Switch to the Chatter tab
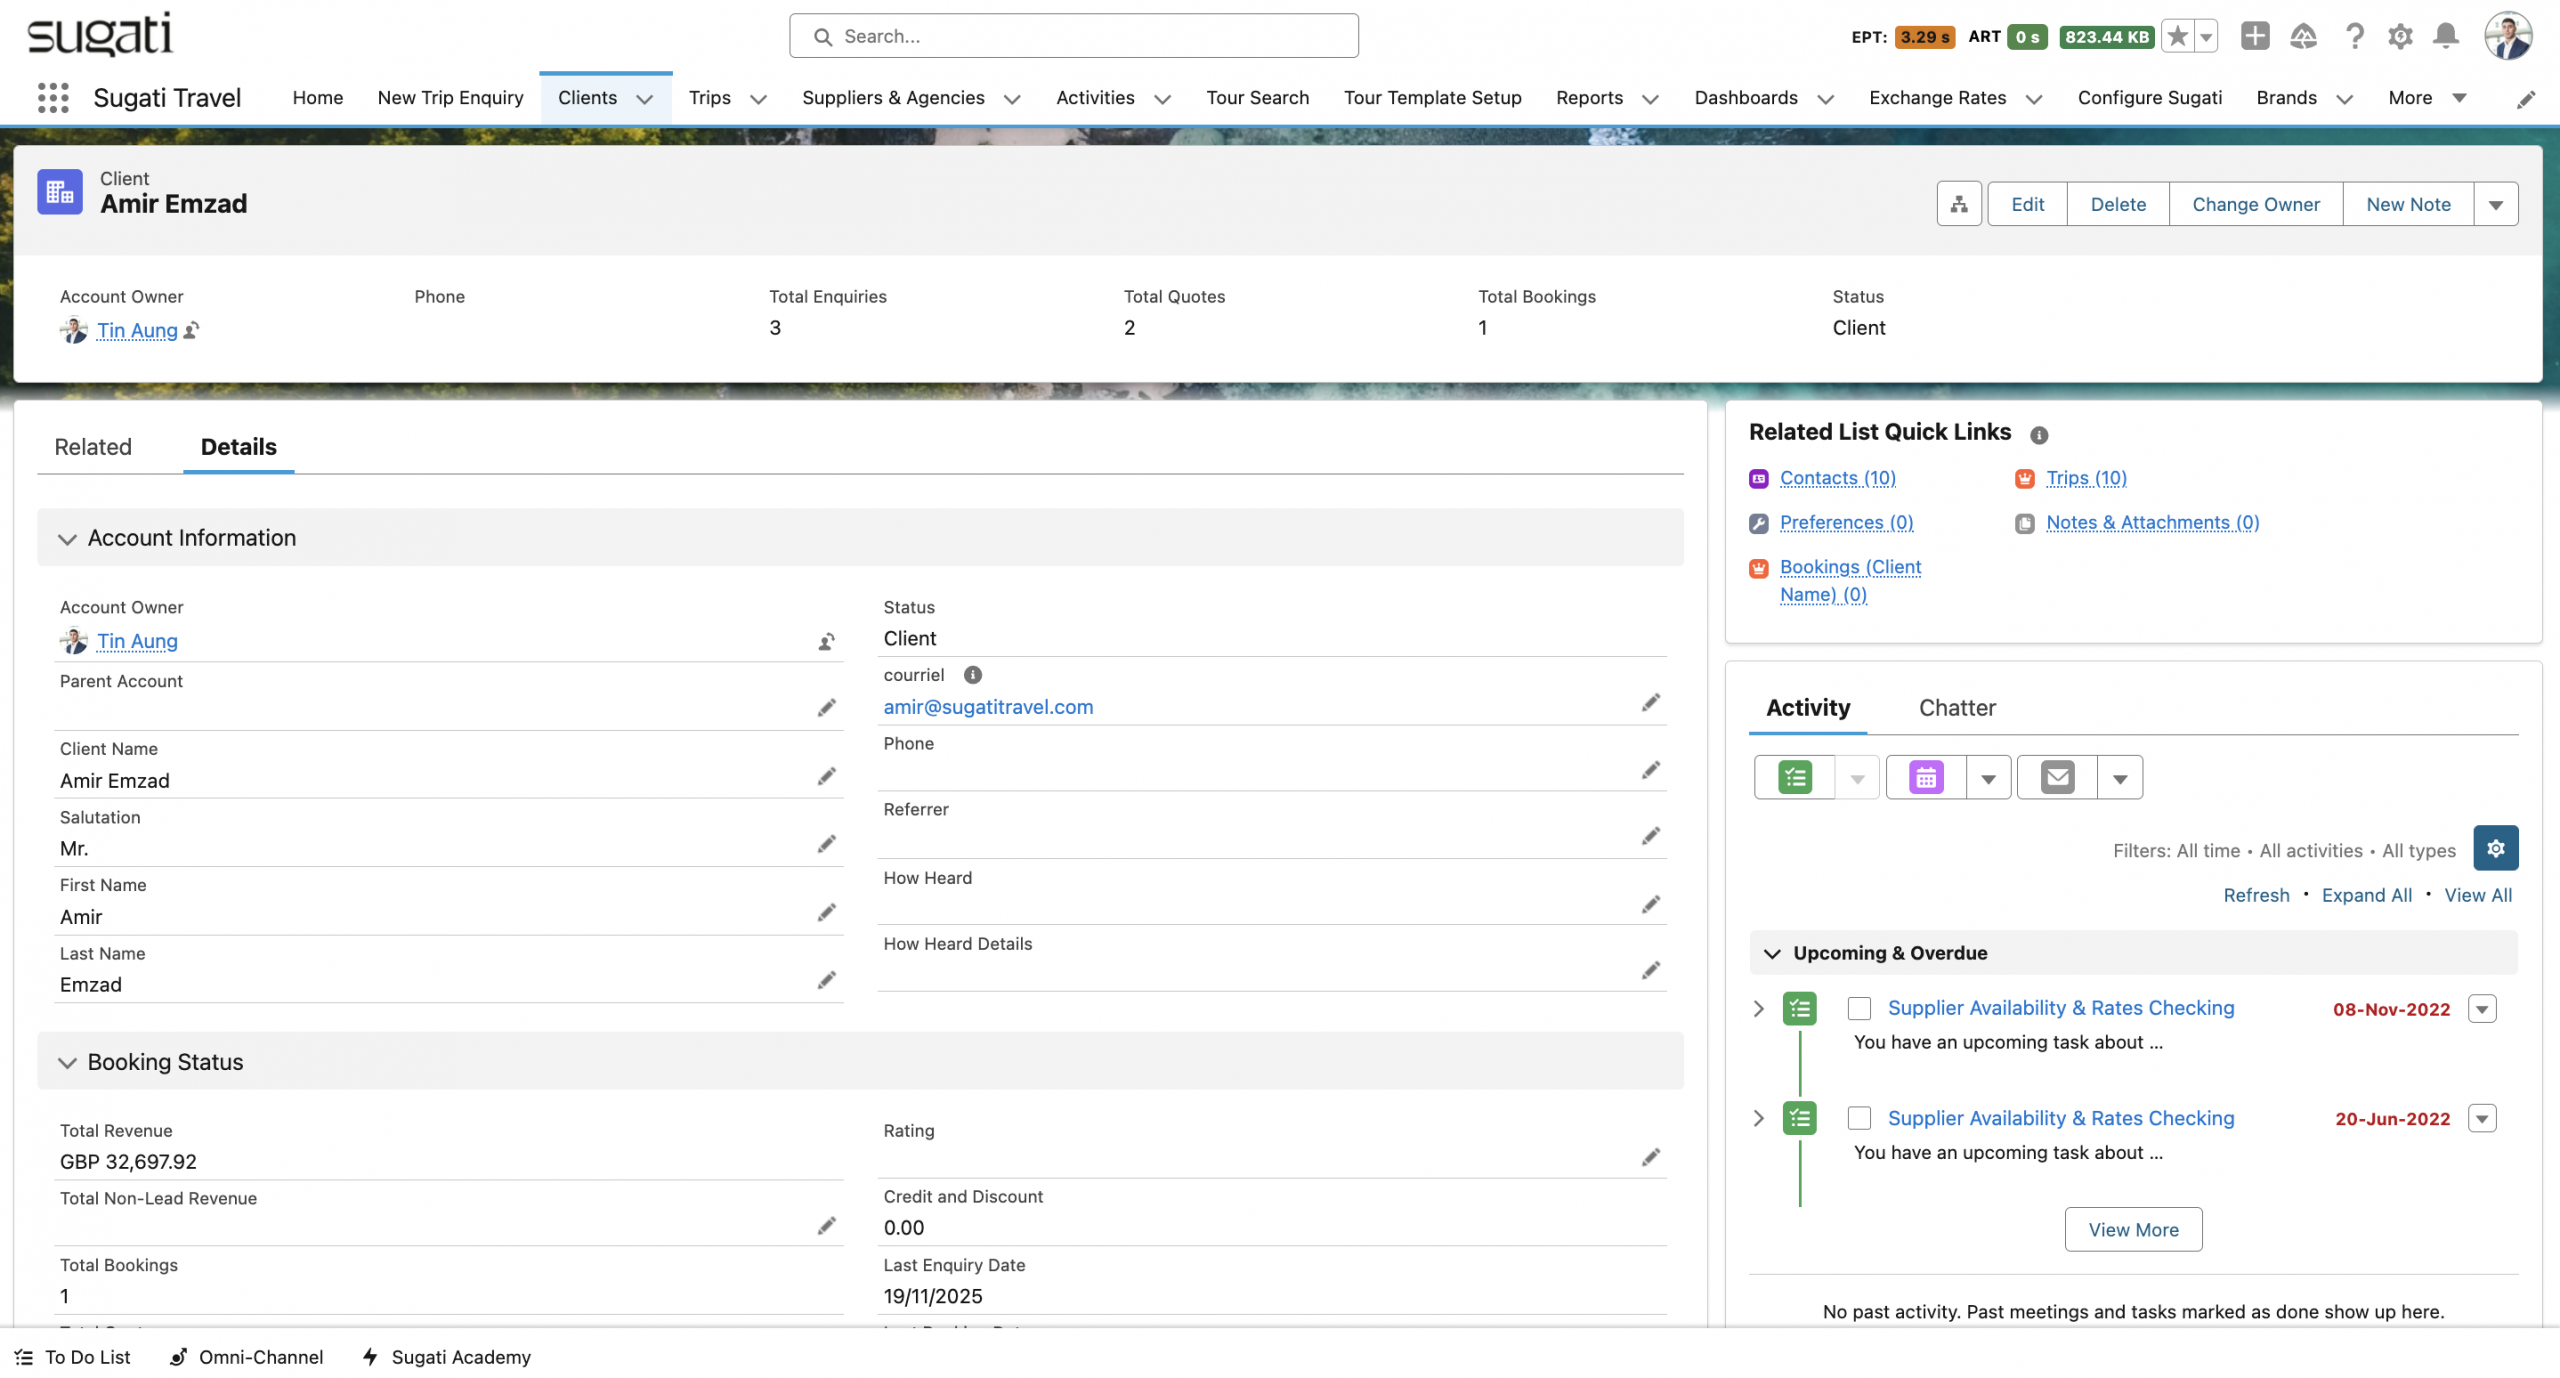The image size is (2560, 1378). [1956, 708]
